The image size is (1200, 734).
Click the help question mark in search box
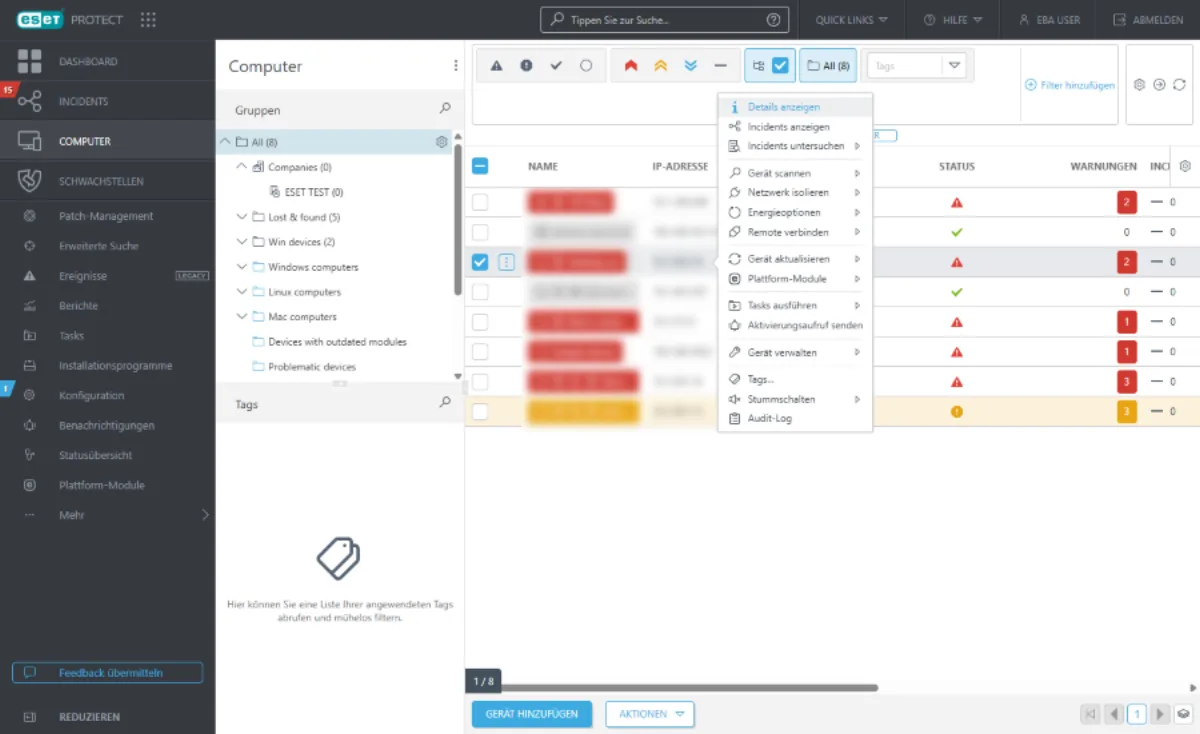[773, 20]
